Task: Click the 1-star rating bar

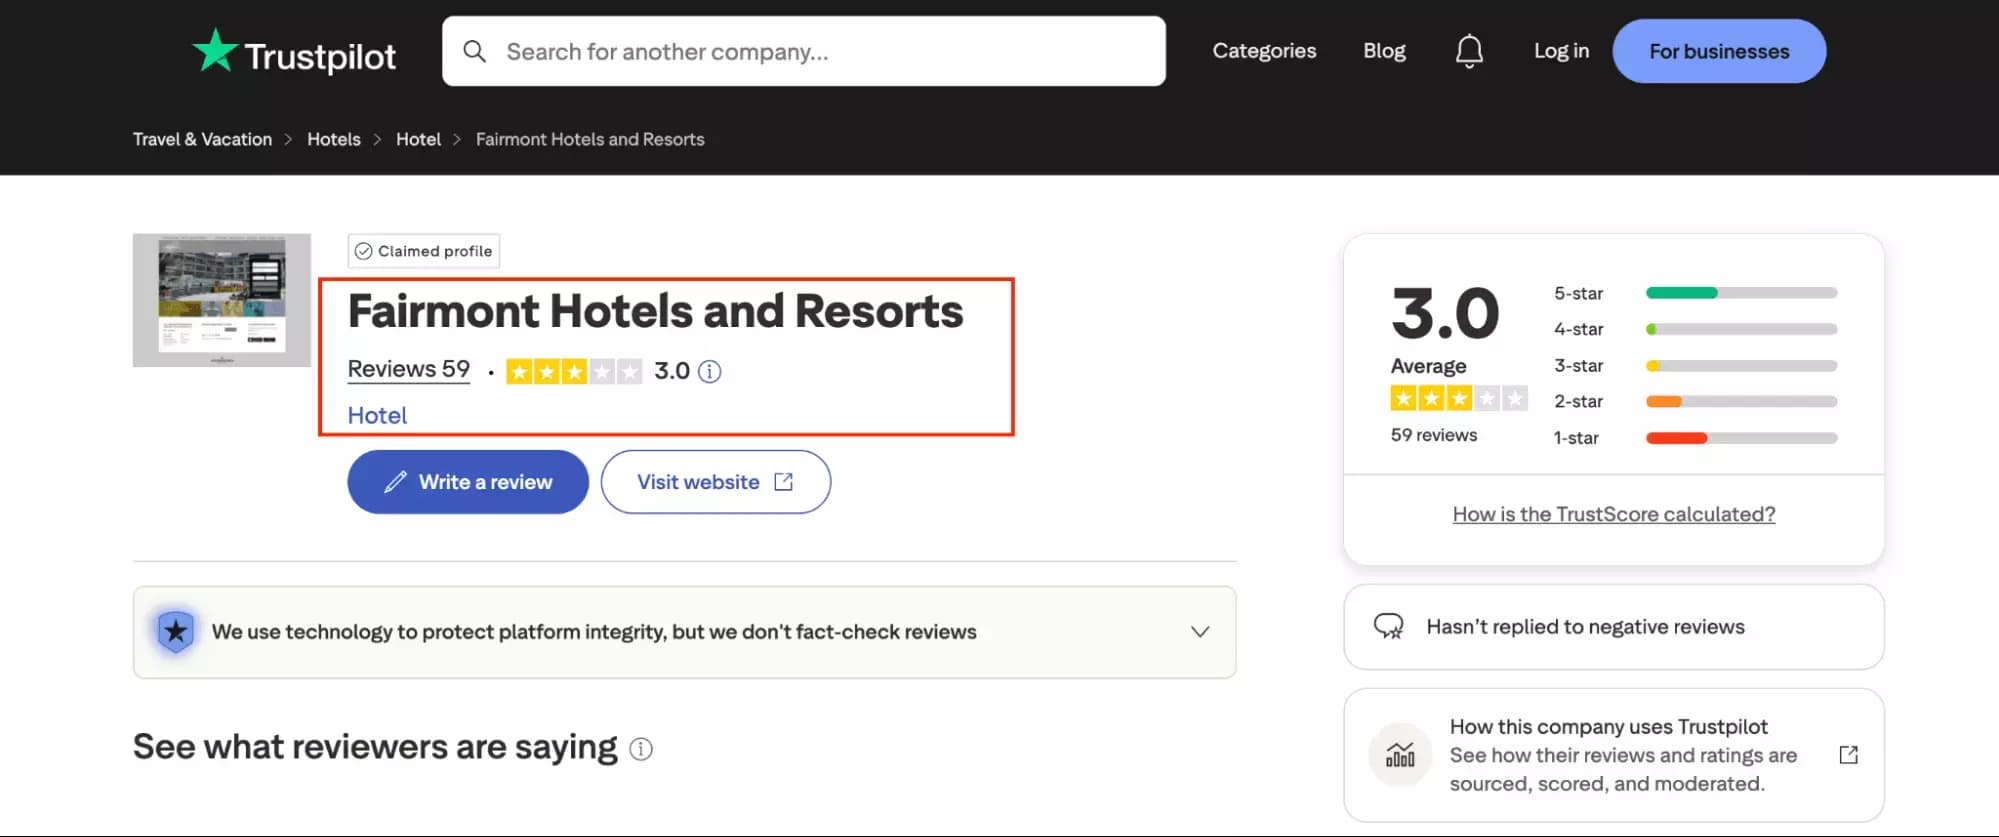Action: tap(1740, 437)
